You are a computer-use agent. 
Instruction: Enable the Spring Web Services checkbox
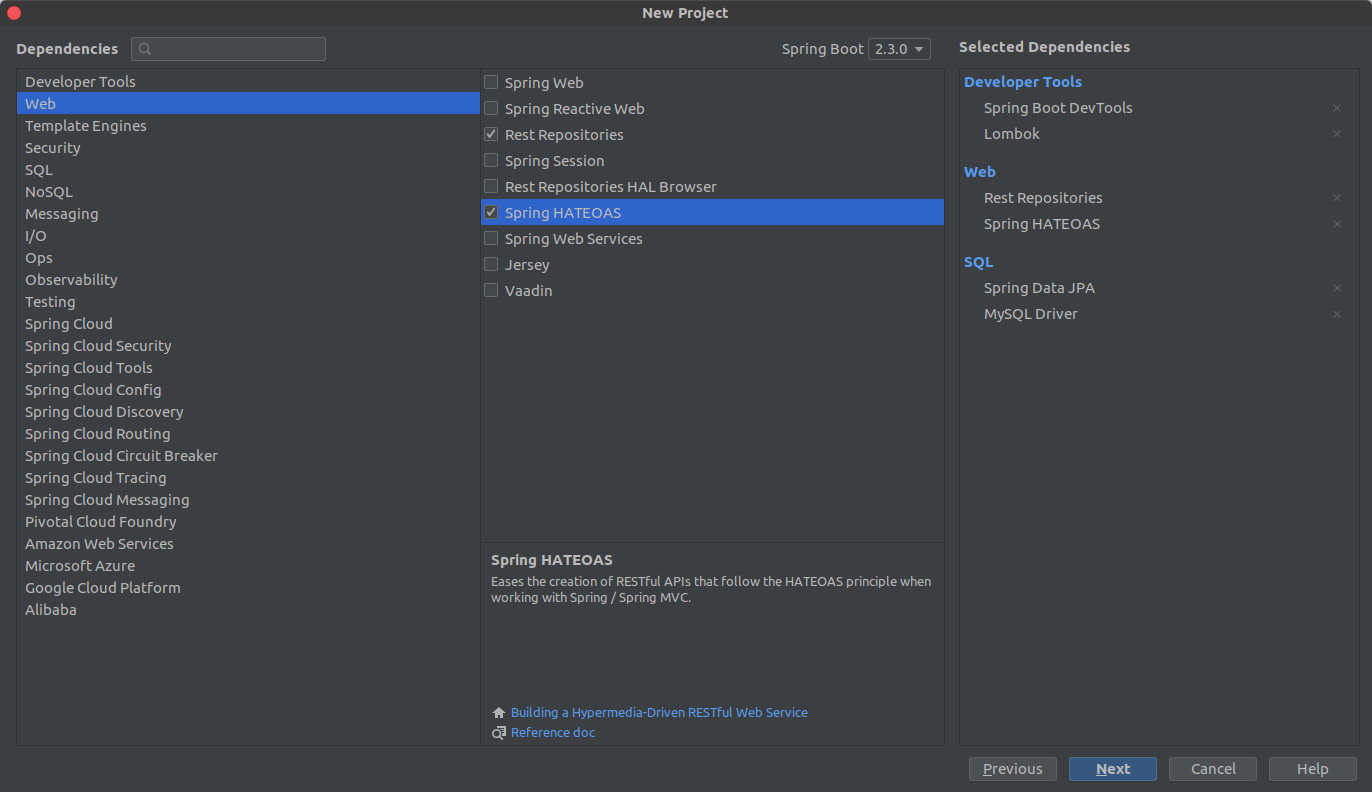(491, 239)
